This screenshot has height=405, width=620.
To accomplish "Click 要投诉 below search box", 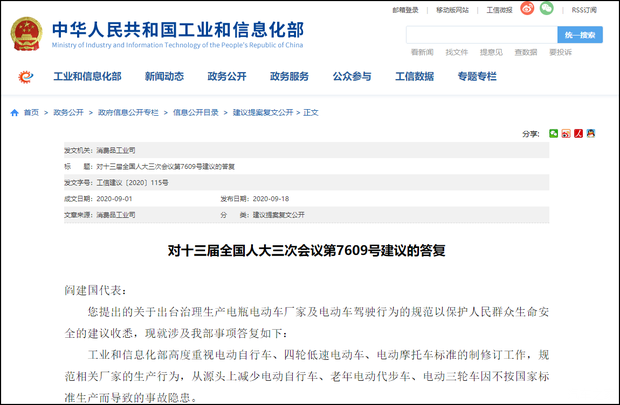I will tap(560, 52).
